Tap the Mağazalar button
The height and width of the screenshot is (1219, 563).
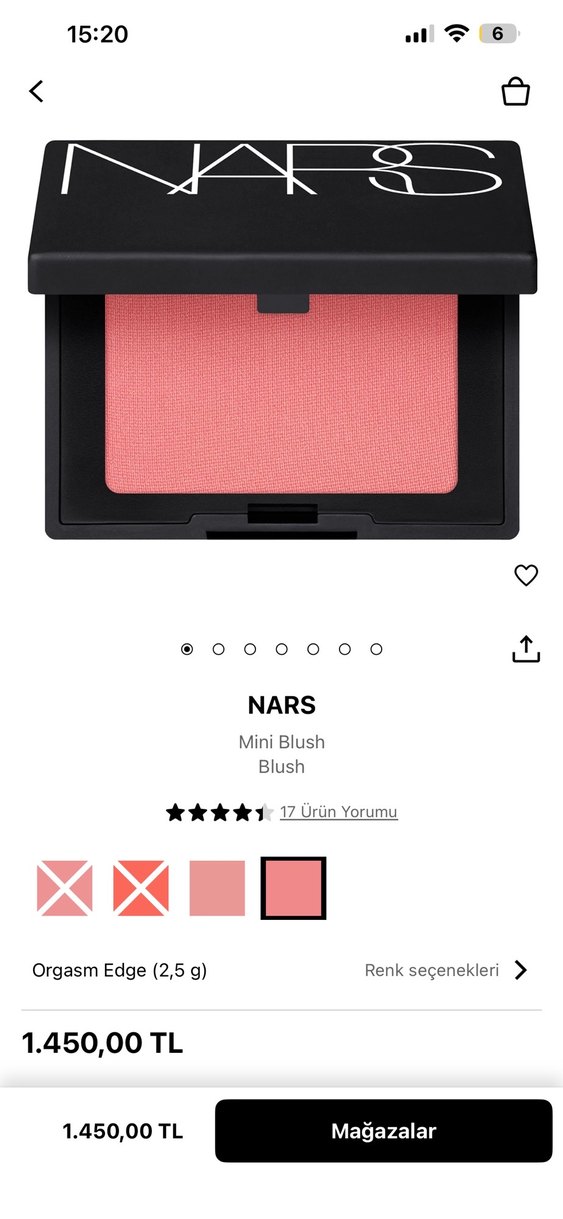pyautogui.click(x=384, y=1131)
